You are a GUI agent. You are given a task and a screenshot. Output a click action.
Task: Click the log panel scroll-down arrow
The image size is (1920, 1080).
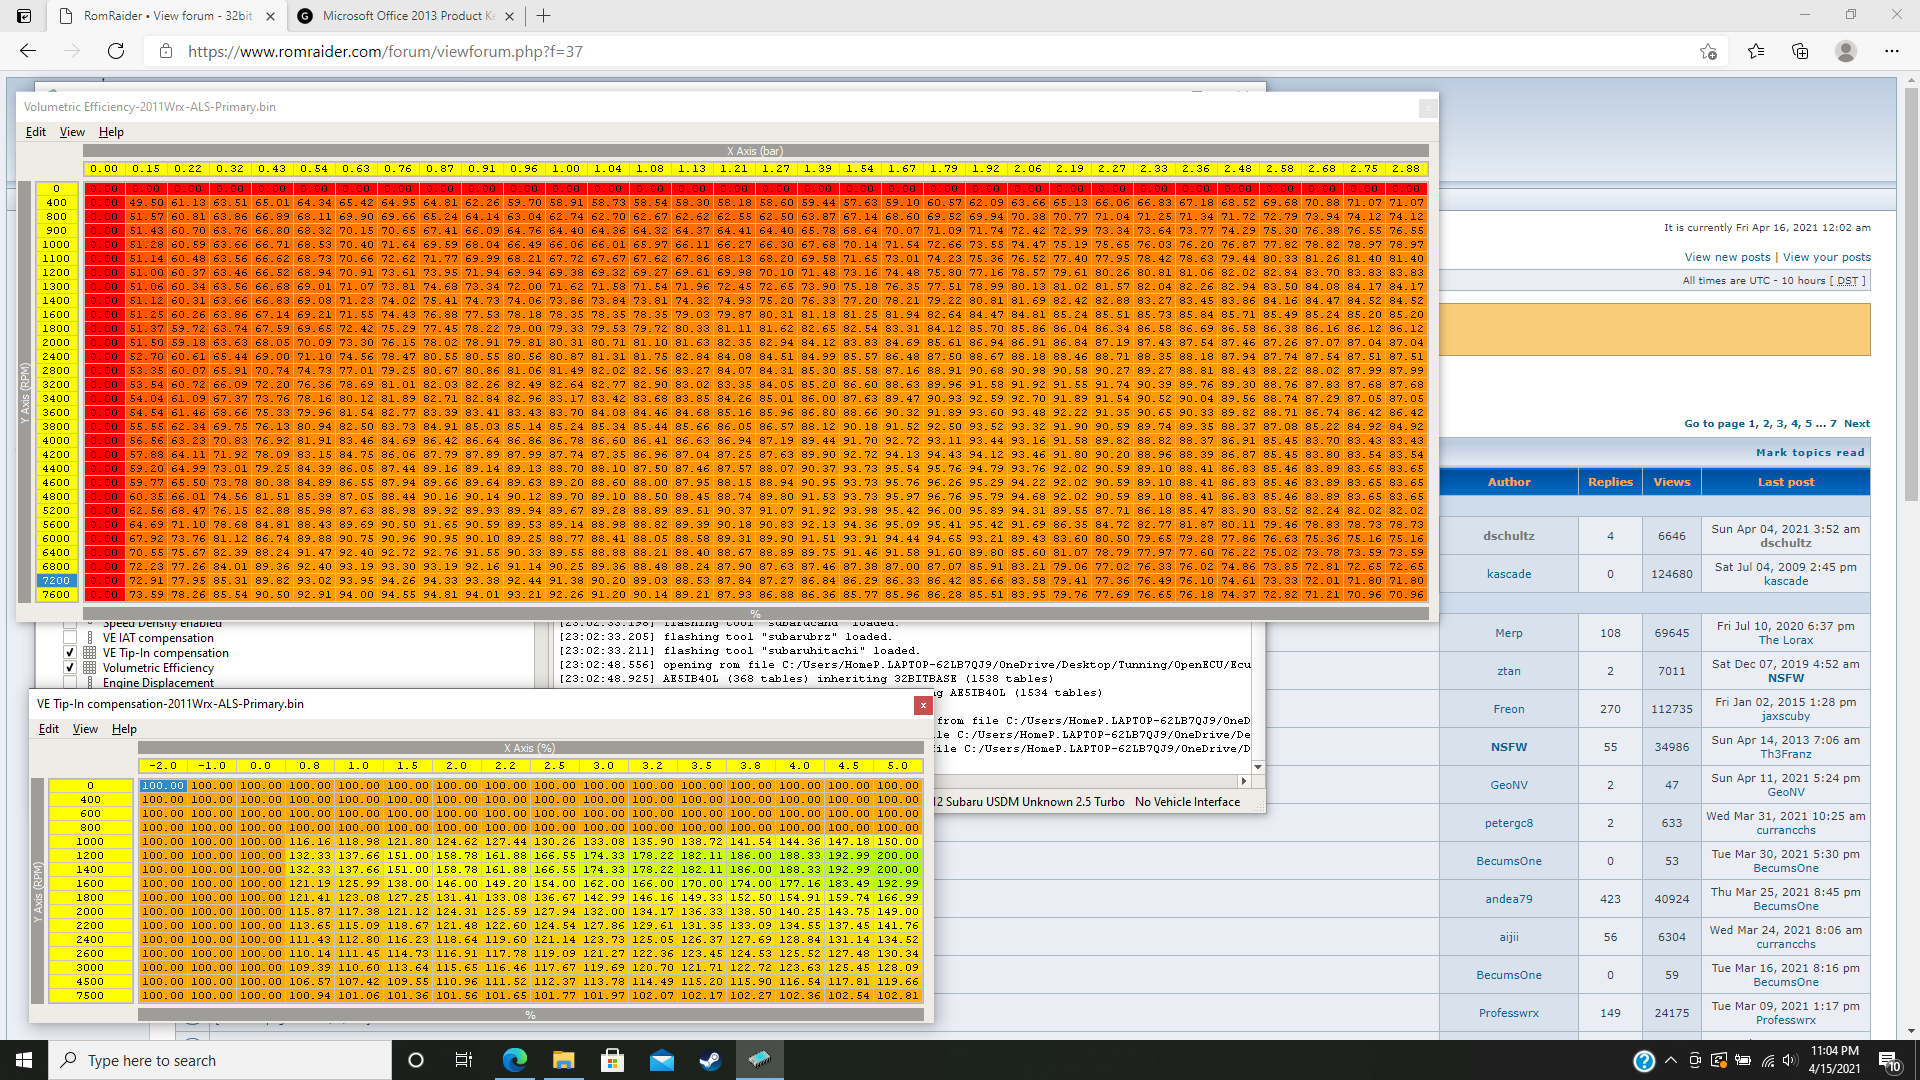click(1258, 767)
